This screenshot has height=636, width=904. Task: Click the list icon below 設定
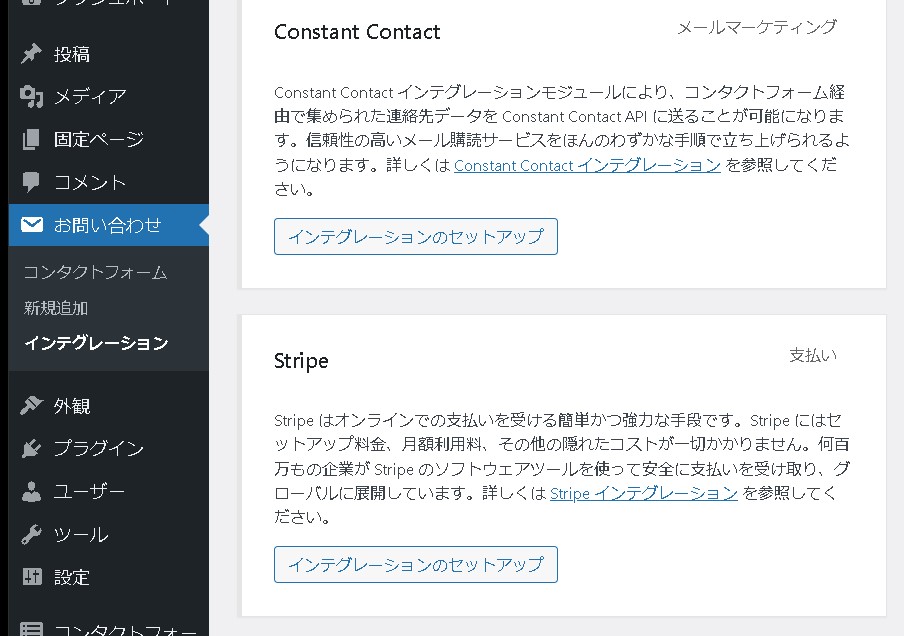tap(32, 628)
